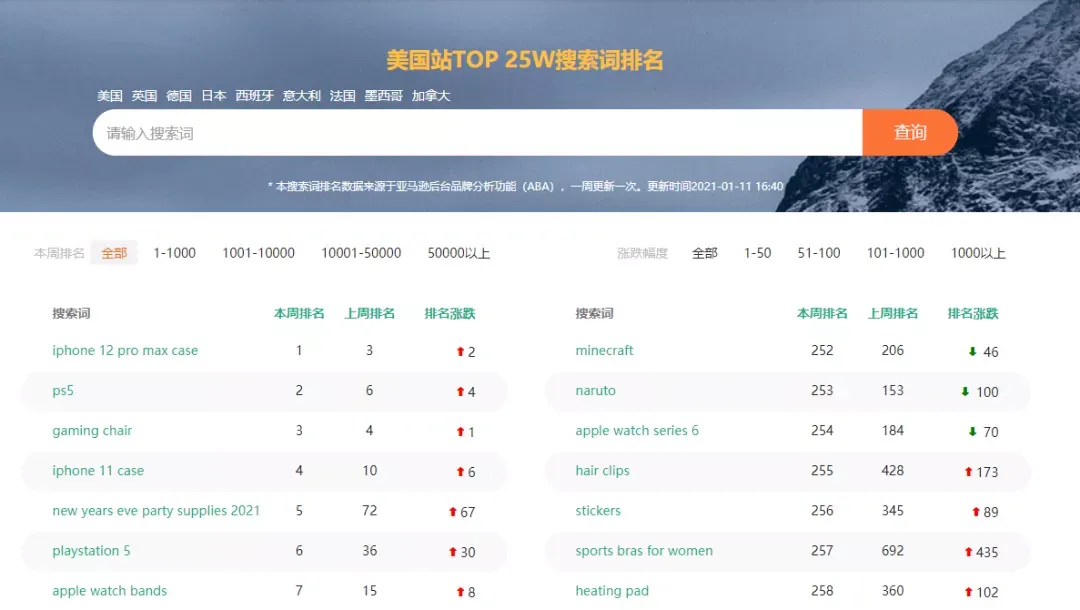Open the iphone 12 pro max case keyword

coord(125,350)
